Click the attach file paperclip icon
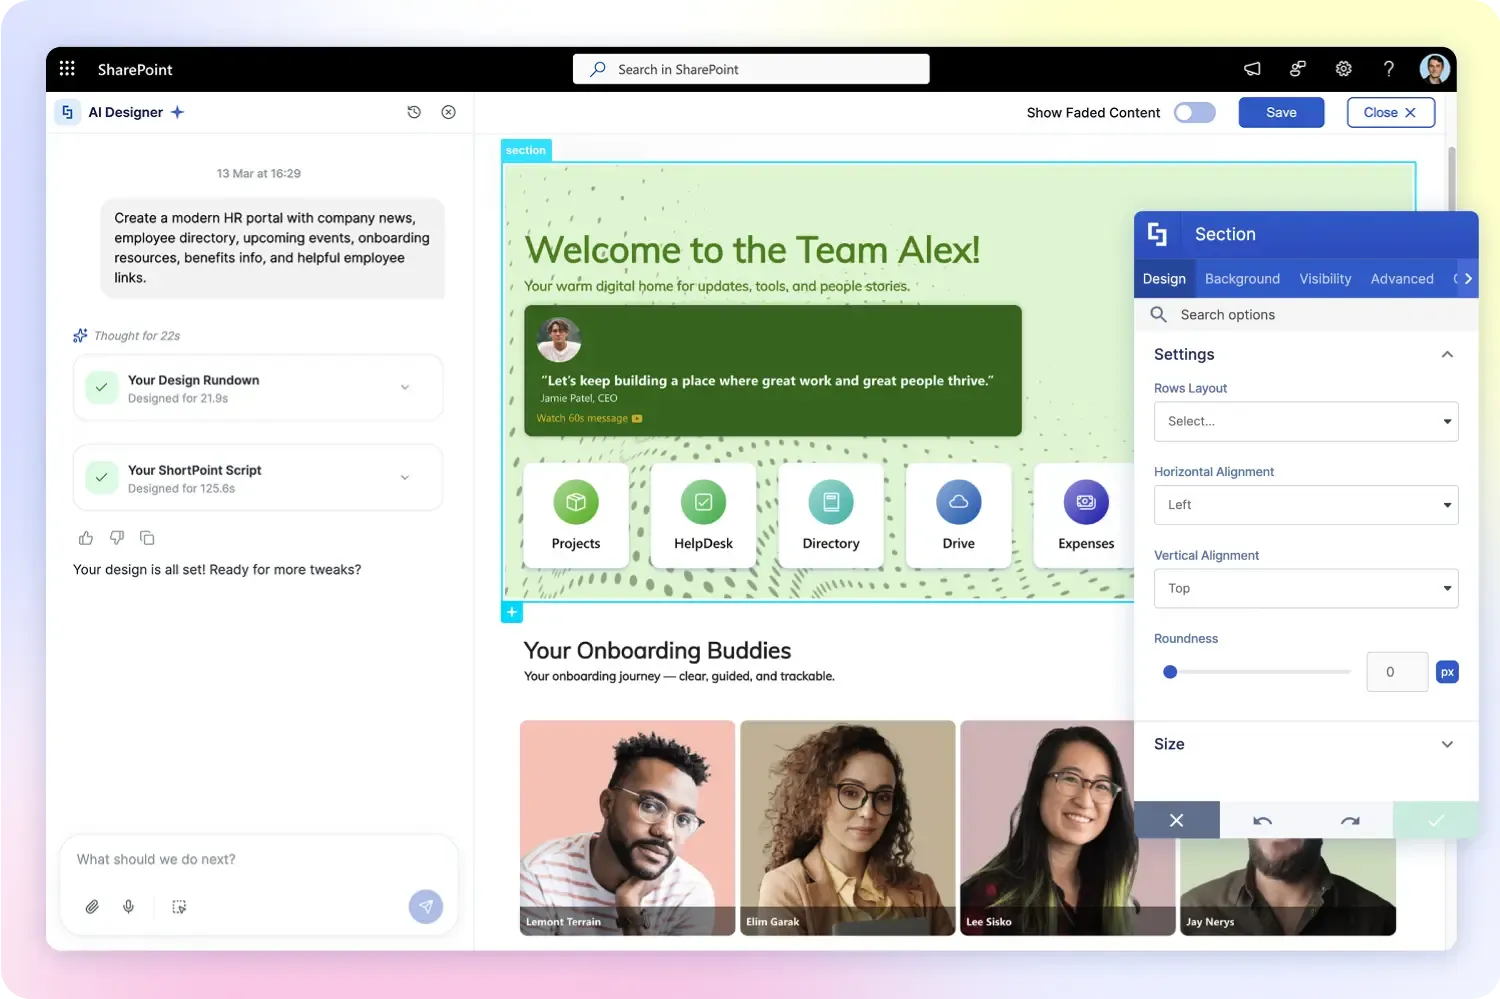This screenshot has width=1500, height=999. tap(92, 907)
